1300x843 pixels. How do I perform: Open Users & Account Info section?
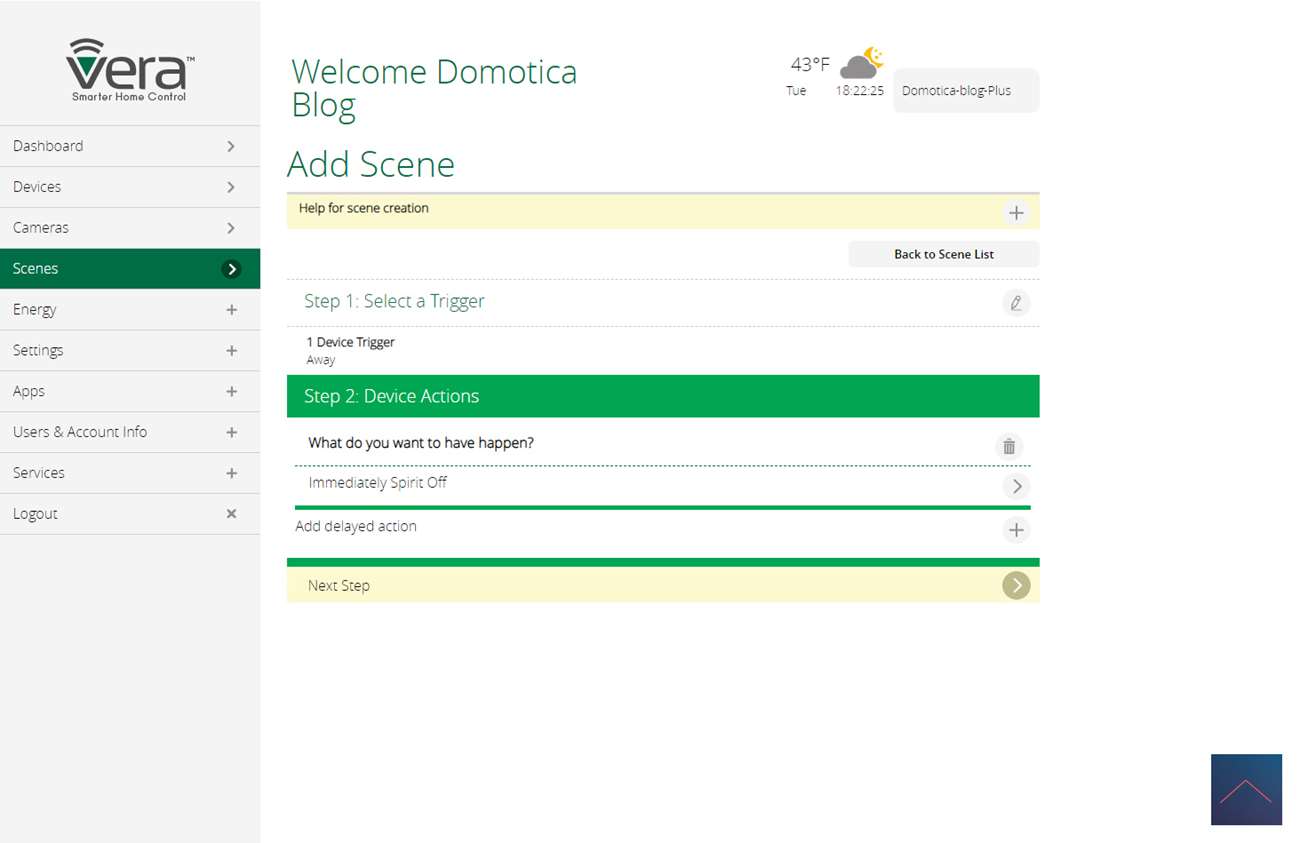tap(129, 432)
